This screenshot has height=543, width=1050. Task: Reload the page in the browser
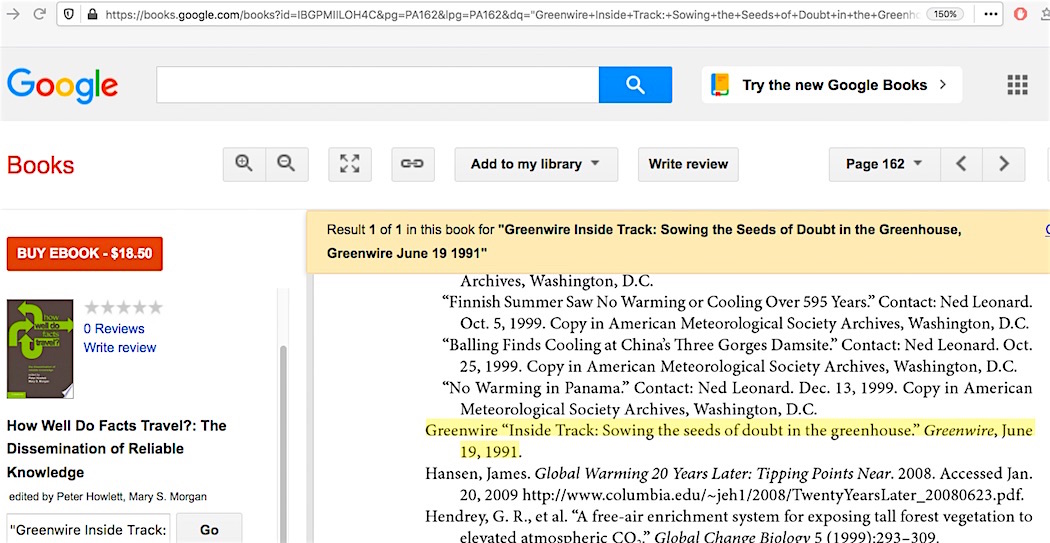point(40,14)
